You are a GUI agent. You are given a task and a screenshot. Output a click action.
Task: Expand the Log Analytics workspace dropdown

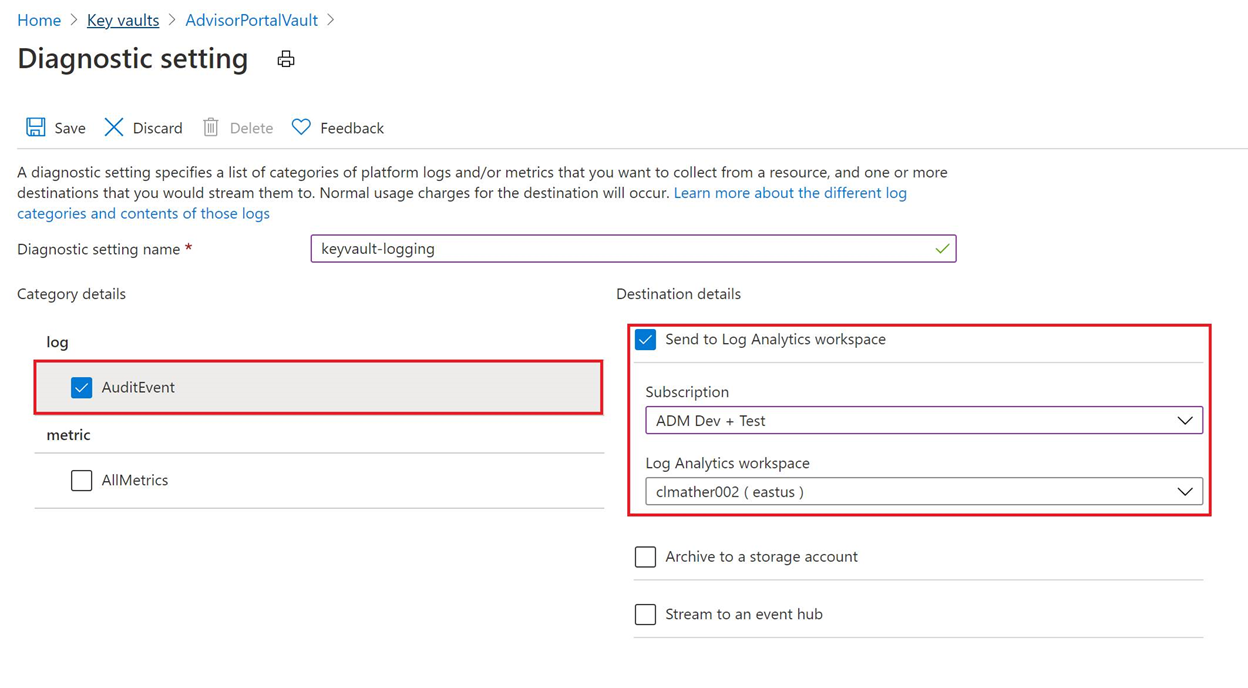tap(923, 492)
